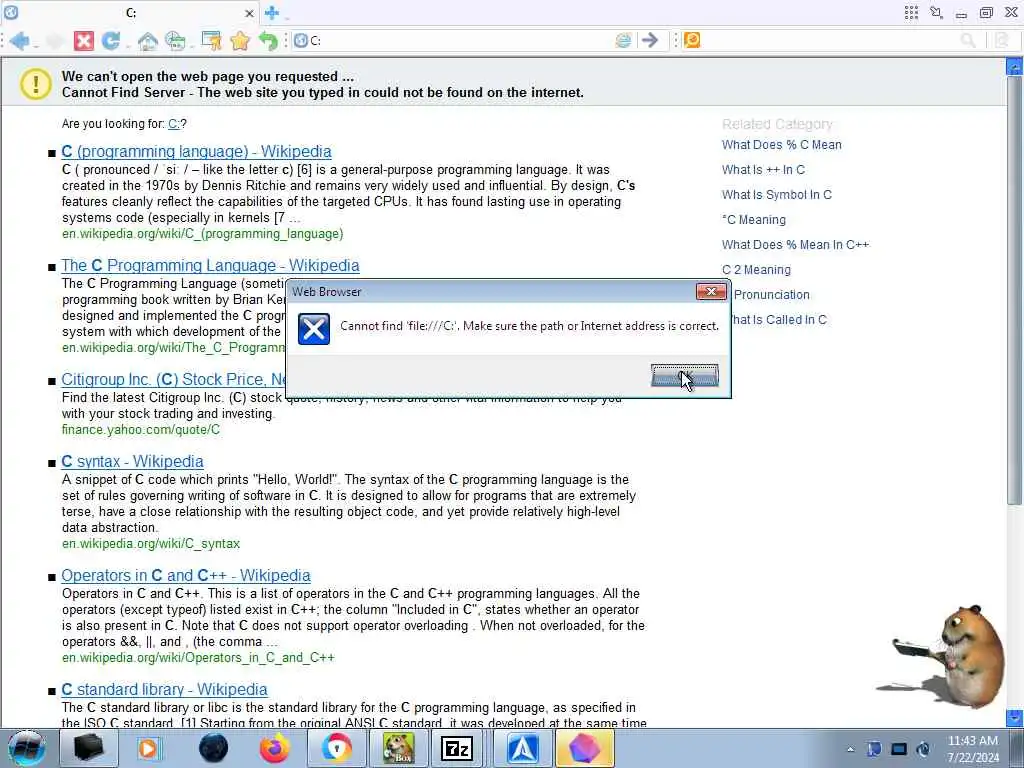Click the yellow warning exclamation icon
Image resolution: width=1024 pixels, height=768 pixels.
click(35, 84)
